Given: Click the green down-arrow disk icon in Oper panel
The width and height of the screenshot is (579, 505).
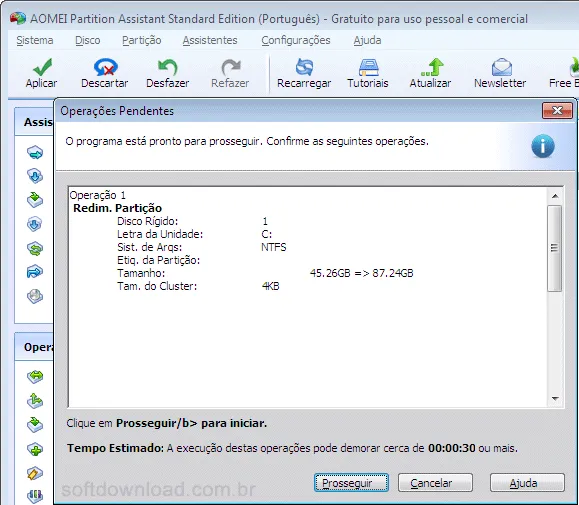Looking at the screenshot, I should (35, 425).
